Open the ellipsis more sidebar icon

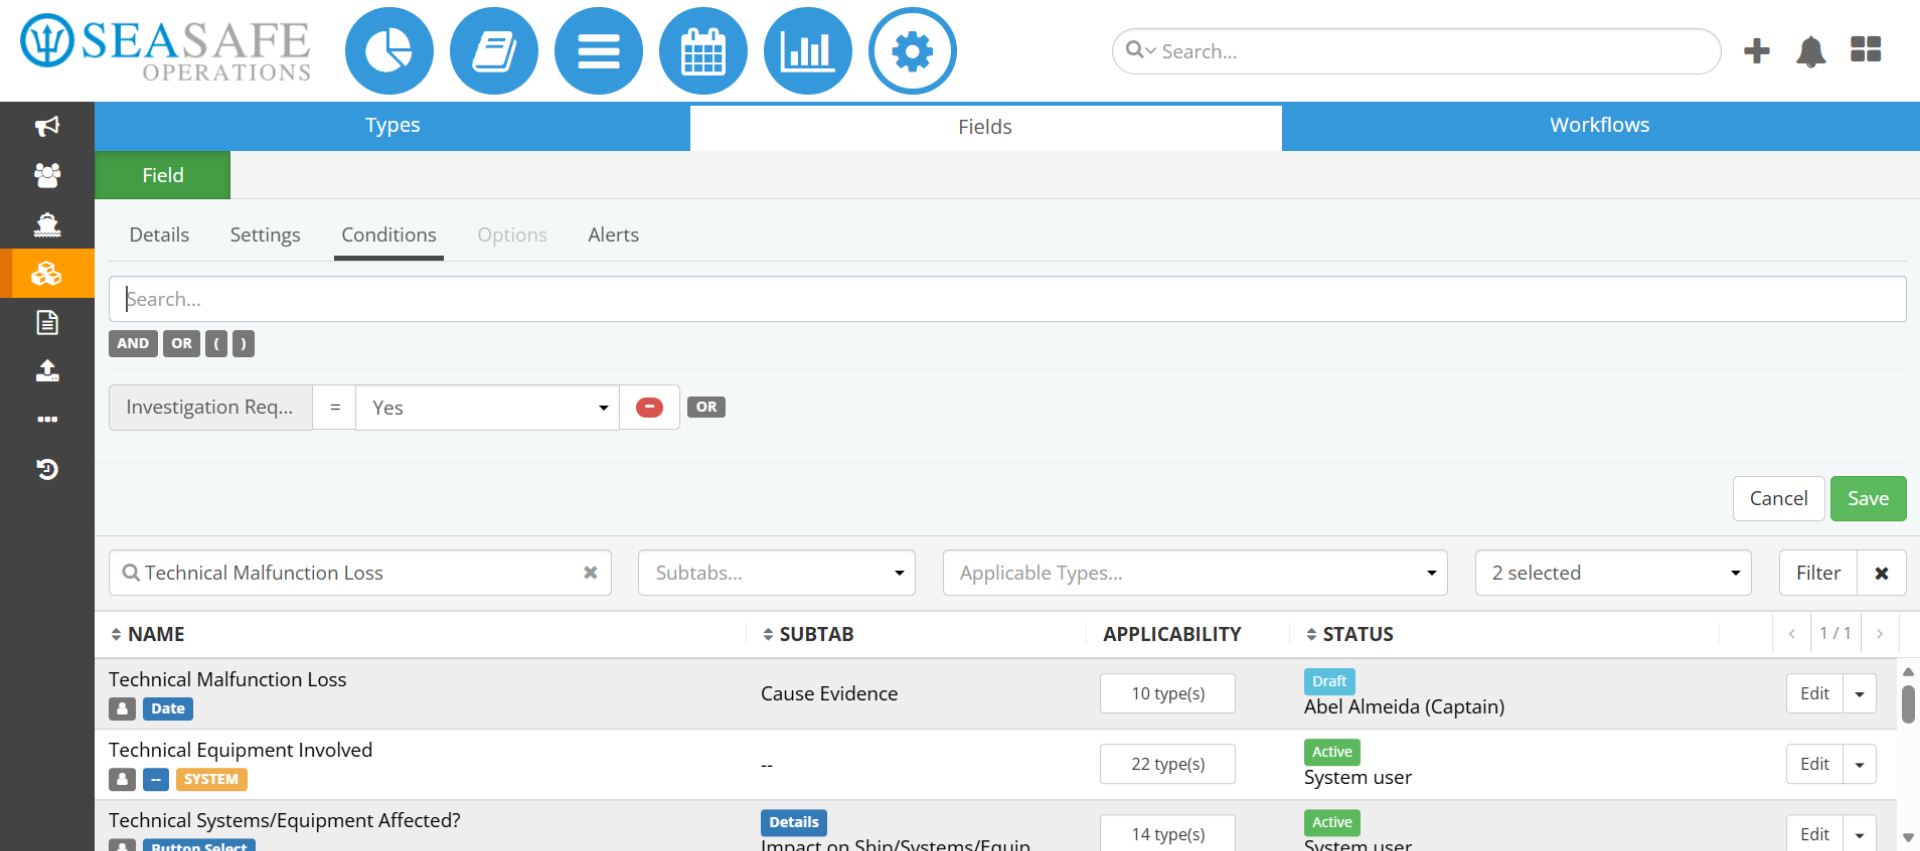click(x=47, y=419)
